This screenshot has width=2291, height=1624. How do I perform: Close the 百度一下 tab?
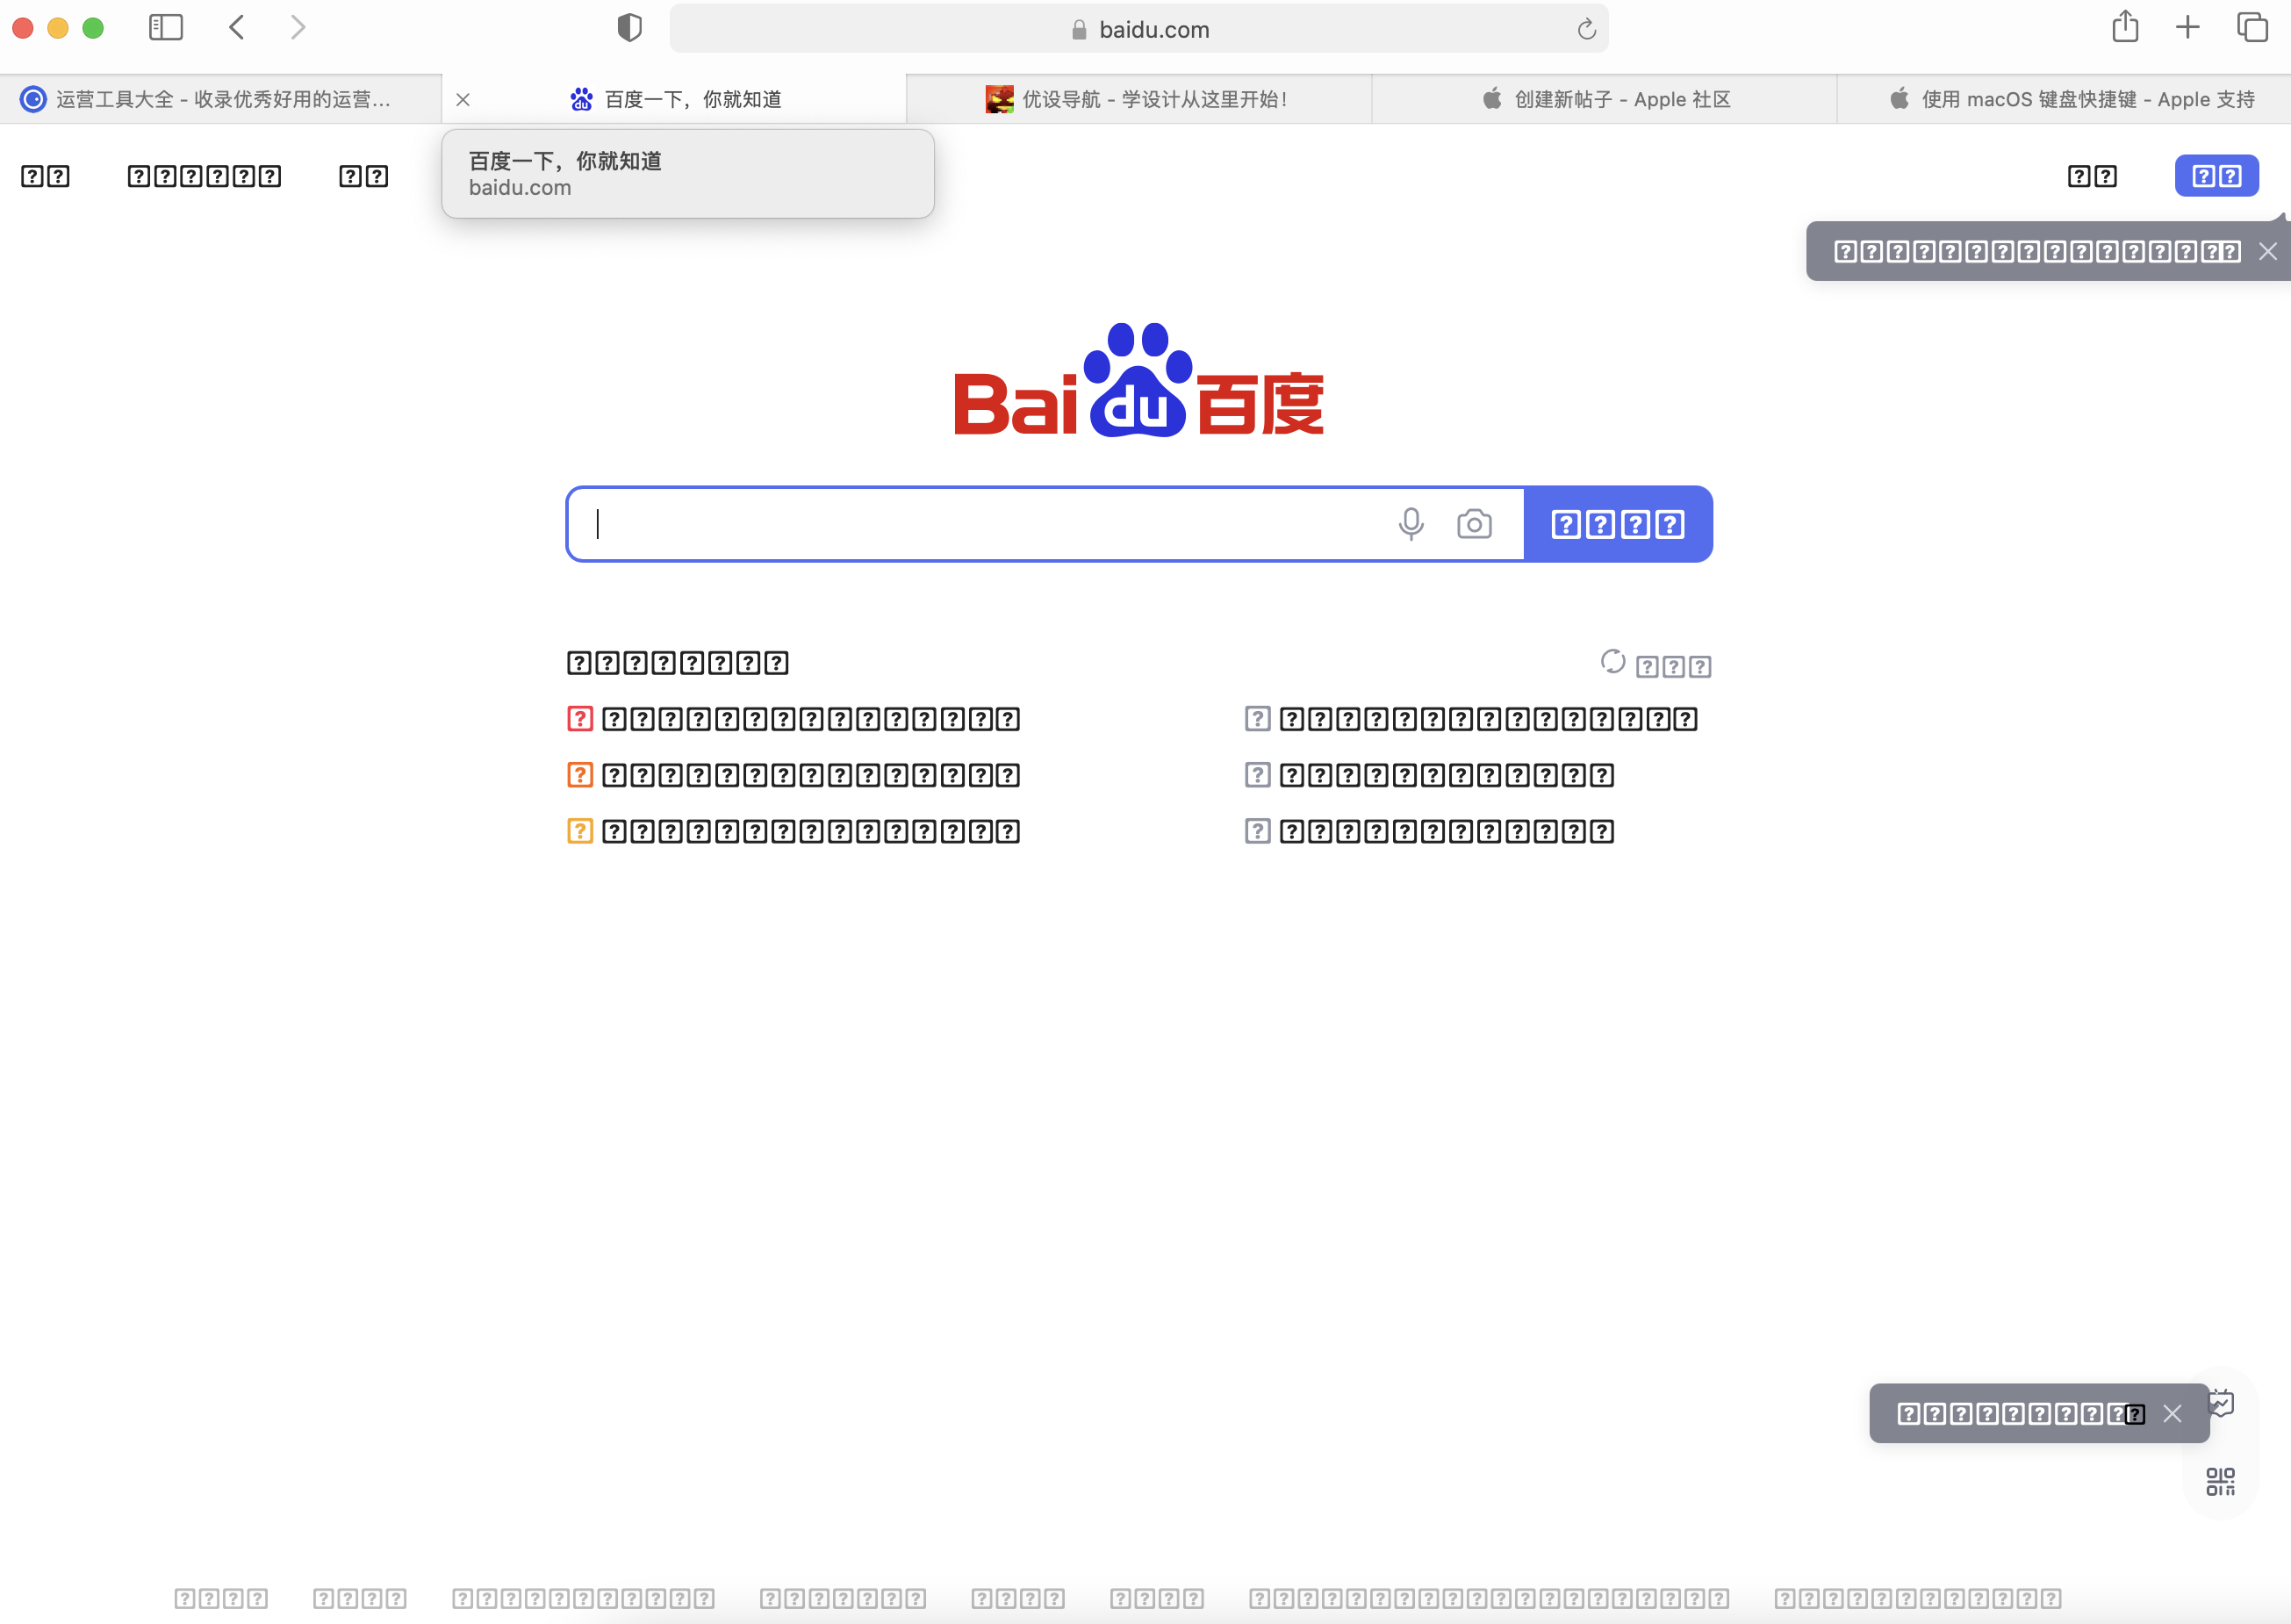(x=463, y=99)
